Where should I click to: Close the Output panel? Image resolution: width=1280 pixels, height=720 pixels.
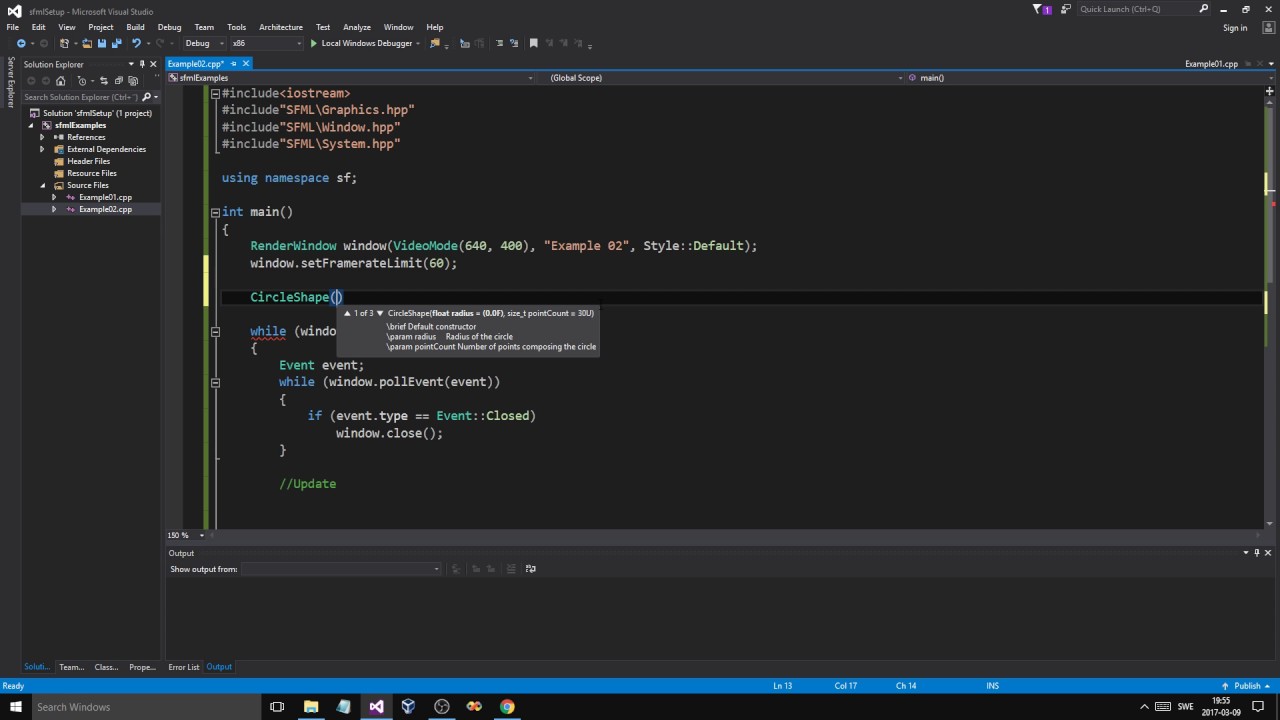coord(1269,553)
